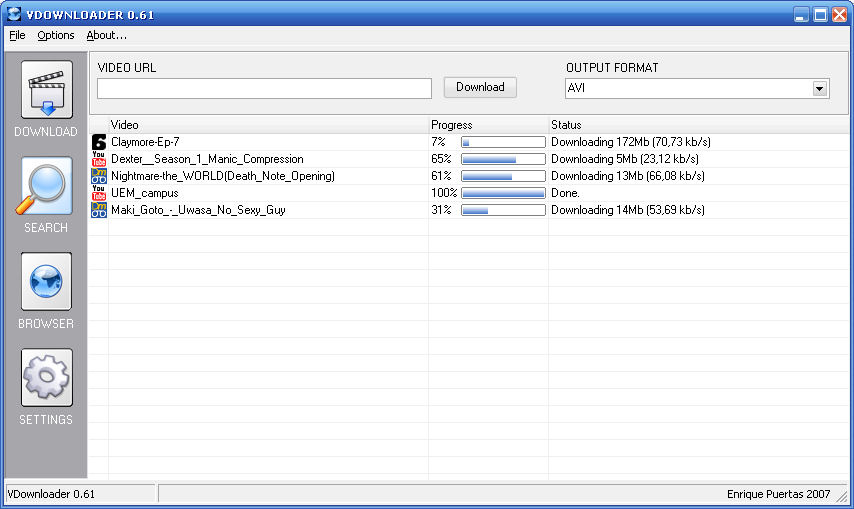The image size is (854, 509).
Task: Click Dailymotion icon beside Maki_Goto row
Action: (99, 210)
